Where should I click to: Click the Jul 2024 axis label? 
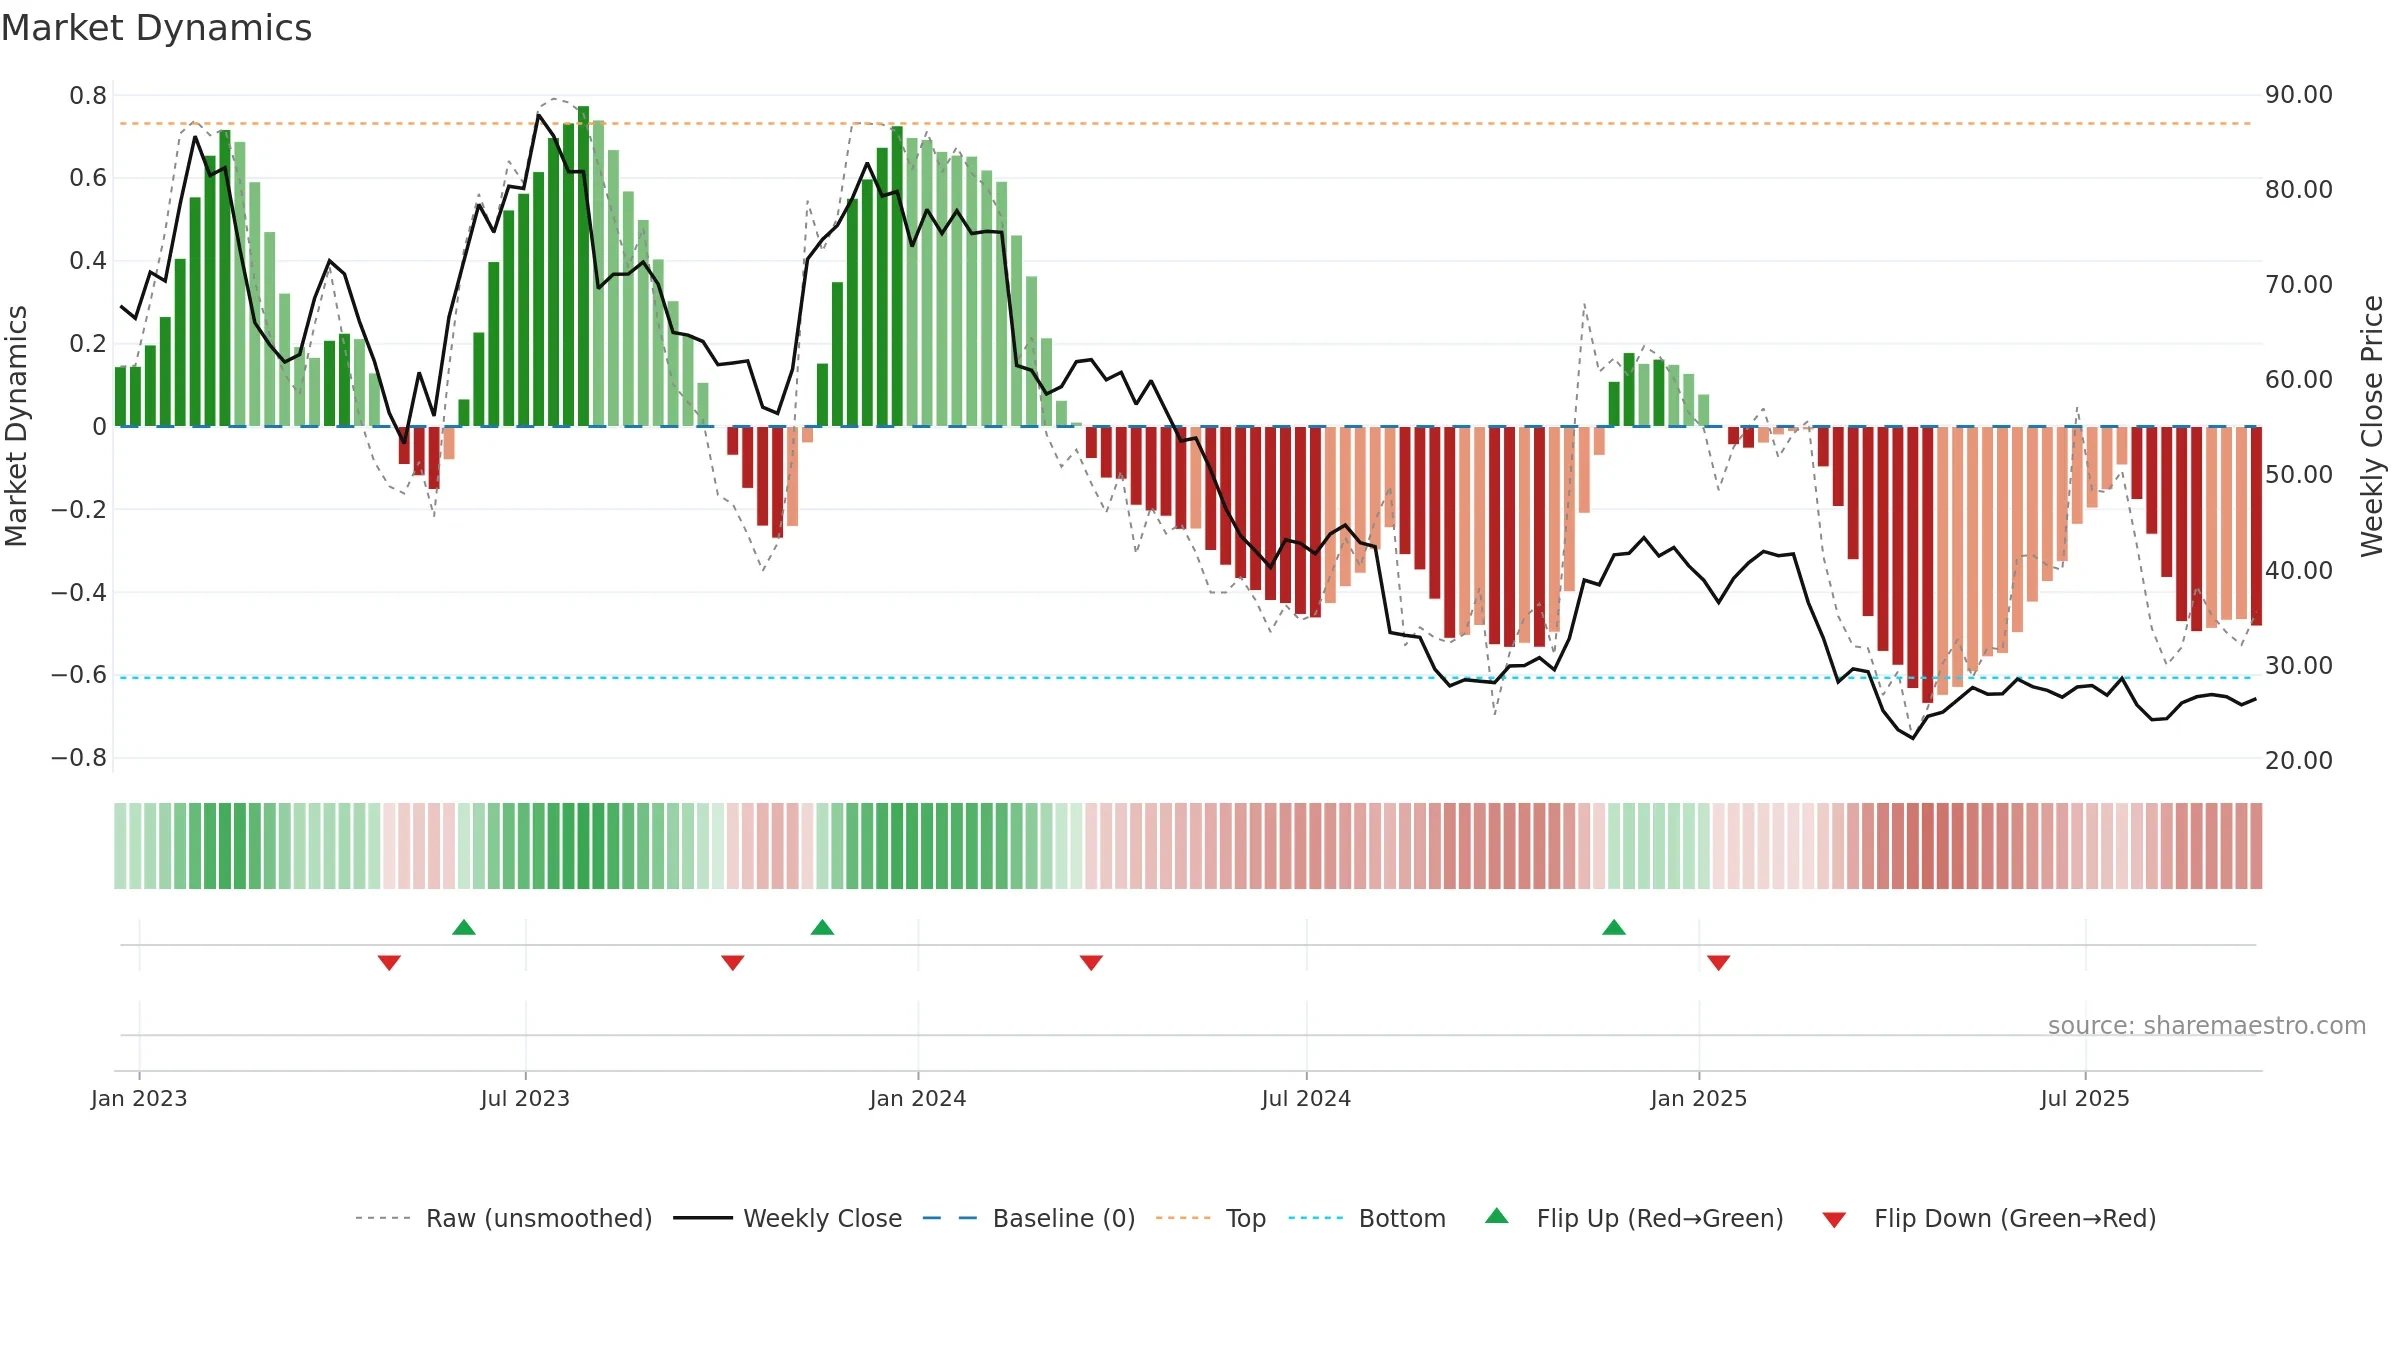click(1306, 1098)
